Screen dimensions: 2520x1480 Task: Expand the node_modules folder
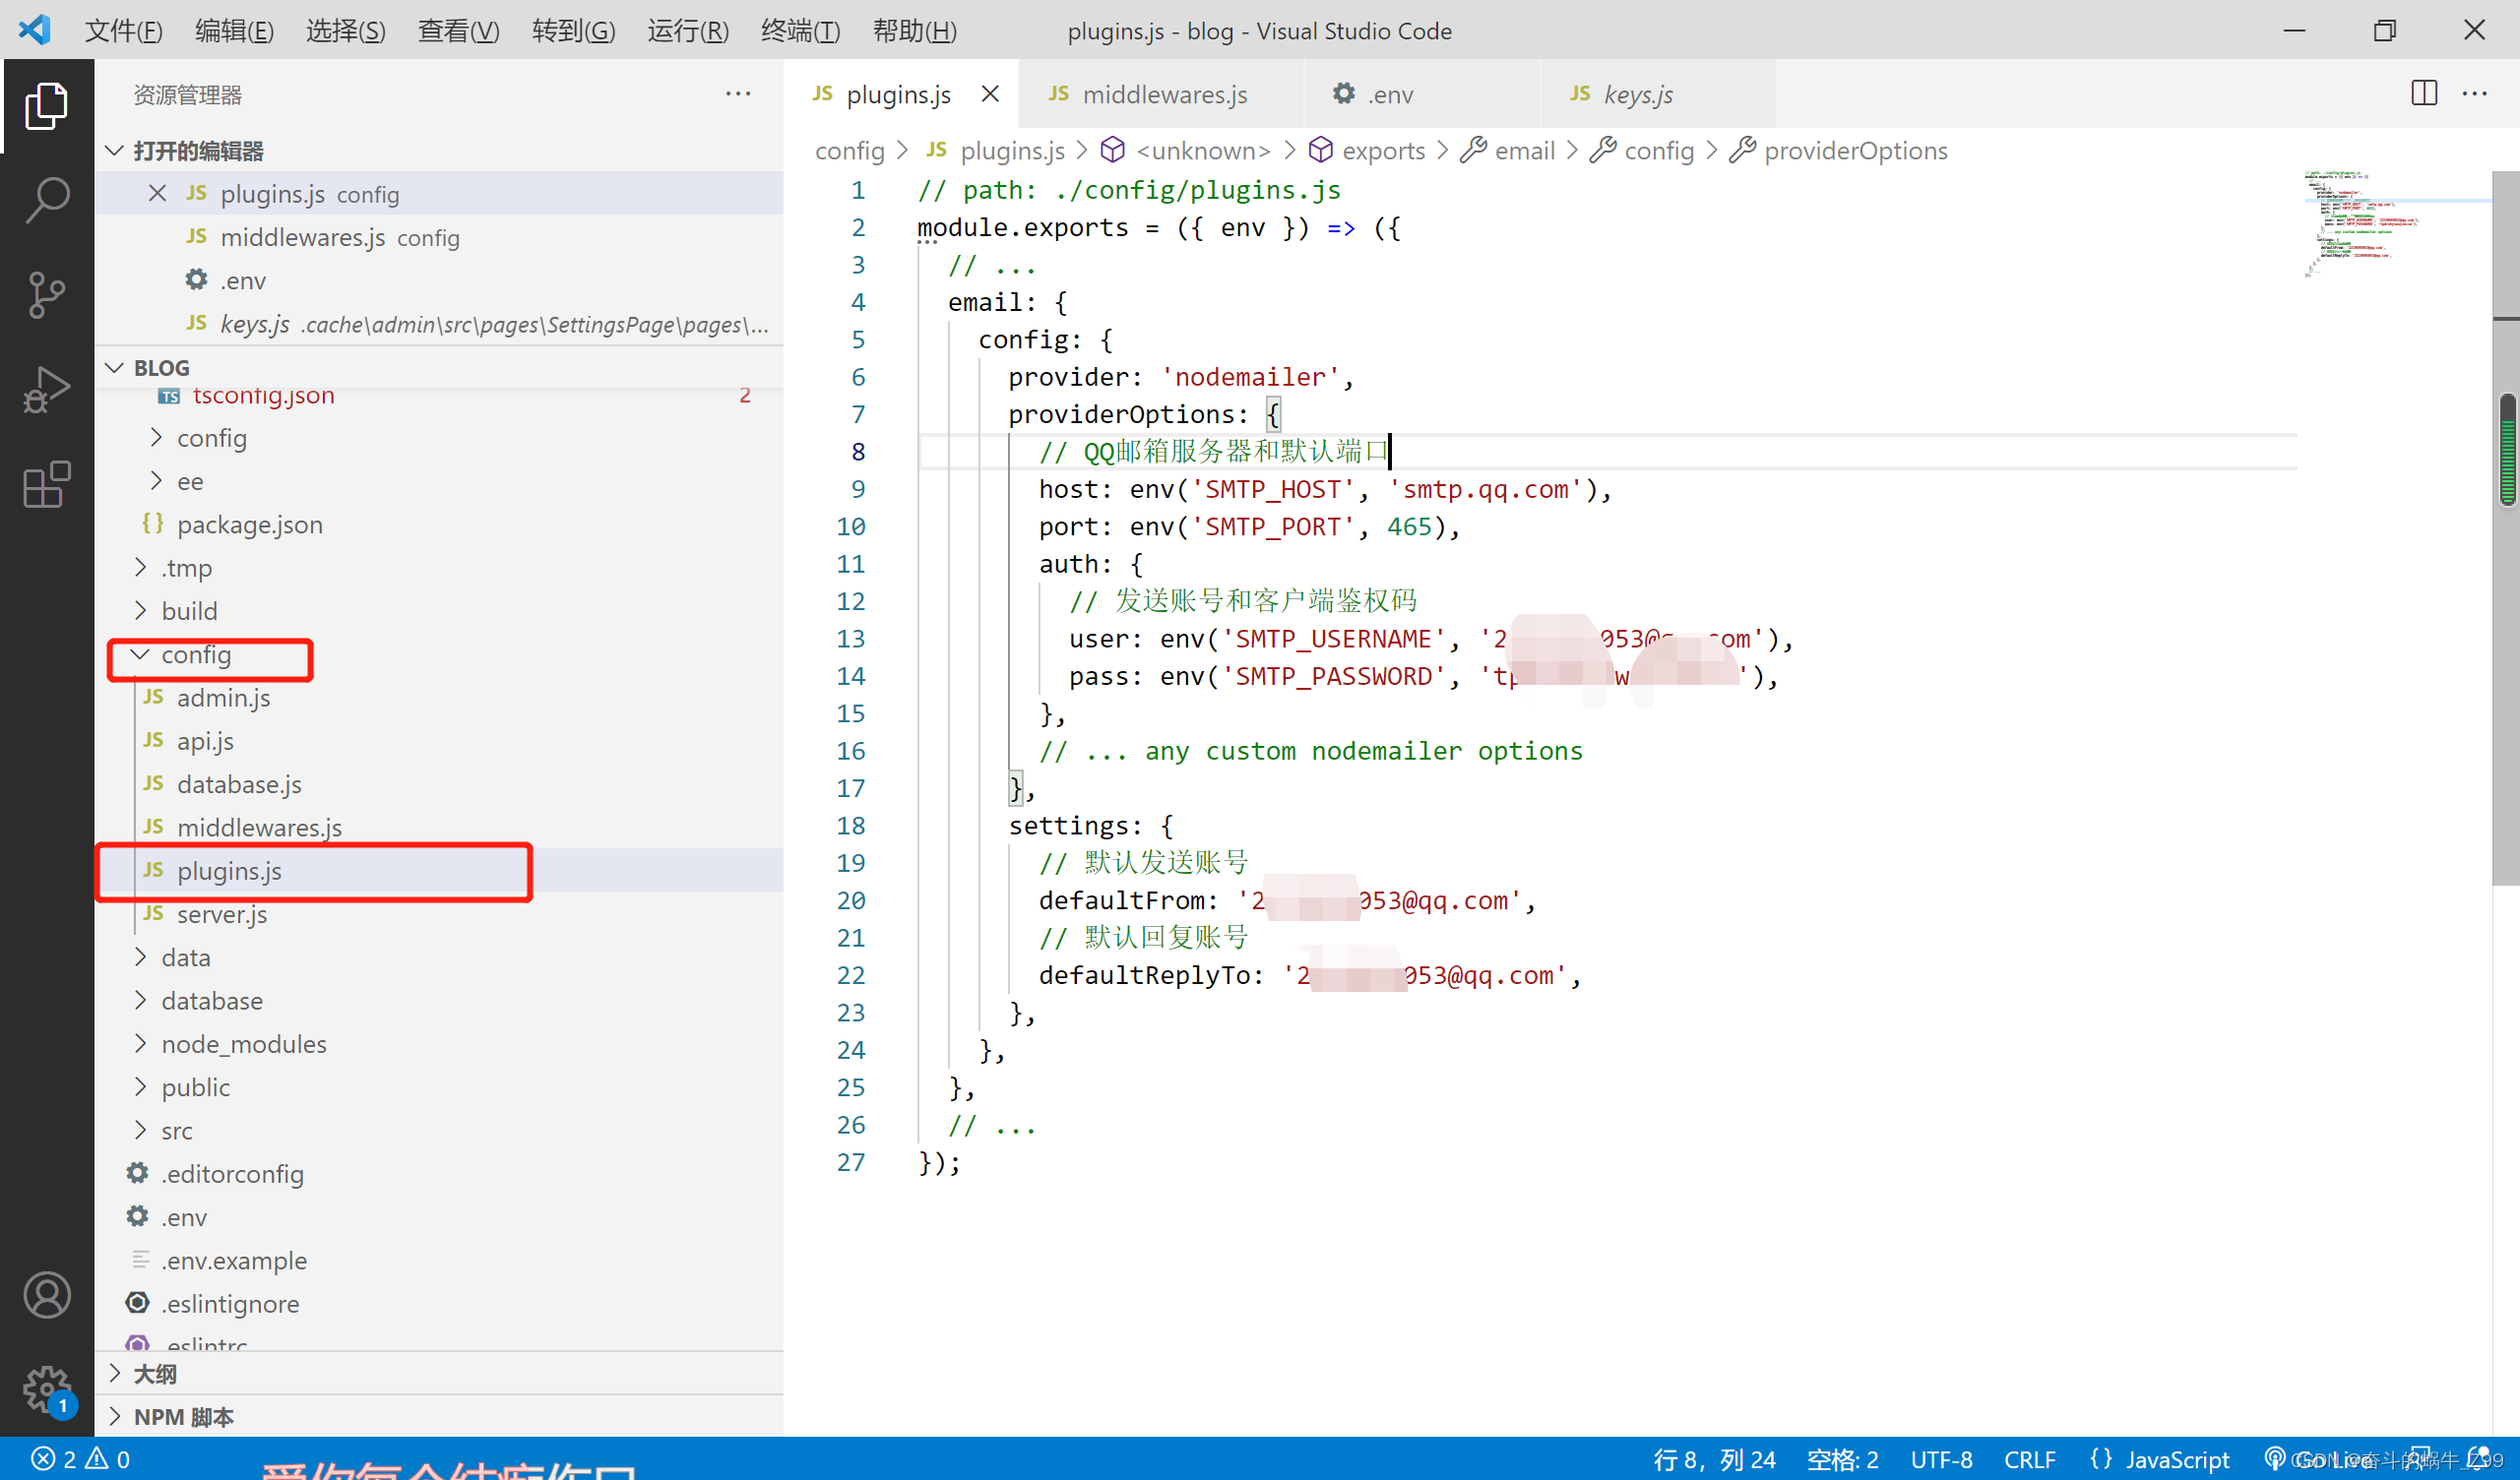243,1044
